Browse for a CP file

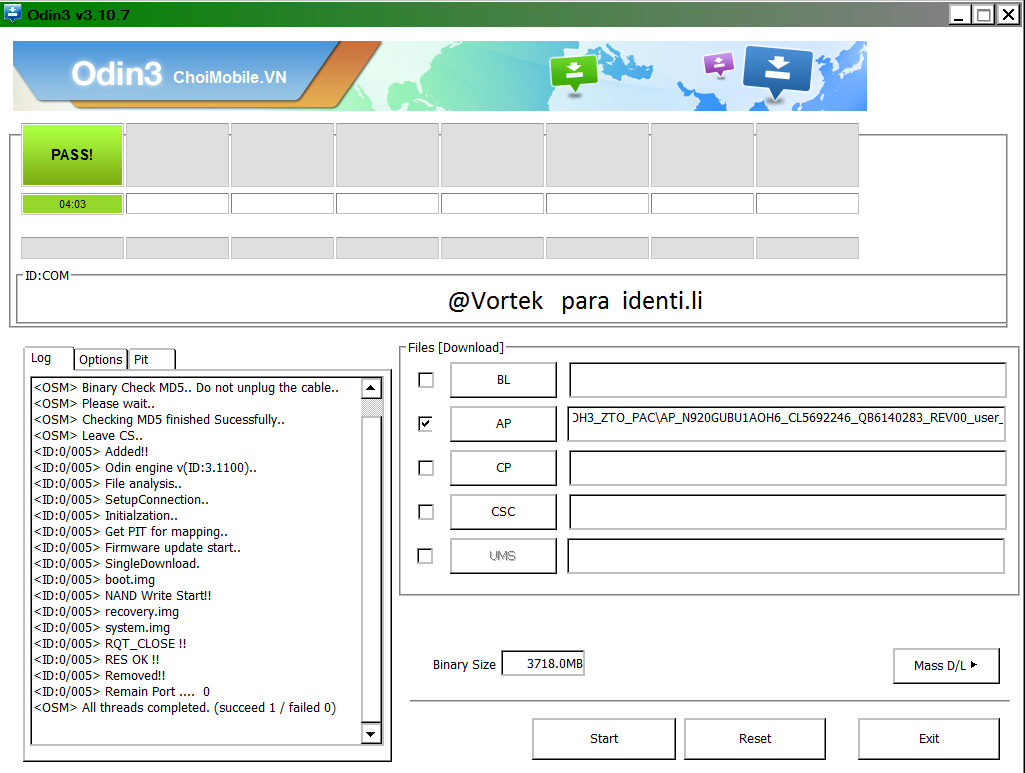click(503, 468)
